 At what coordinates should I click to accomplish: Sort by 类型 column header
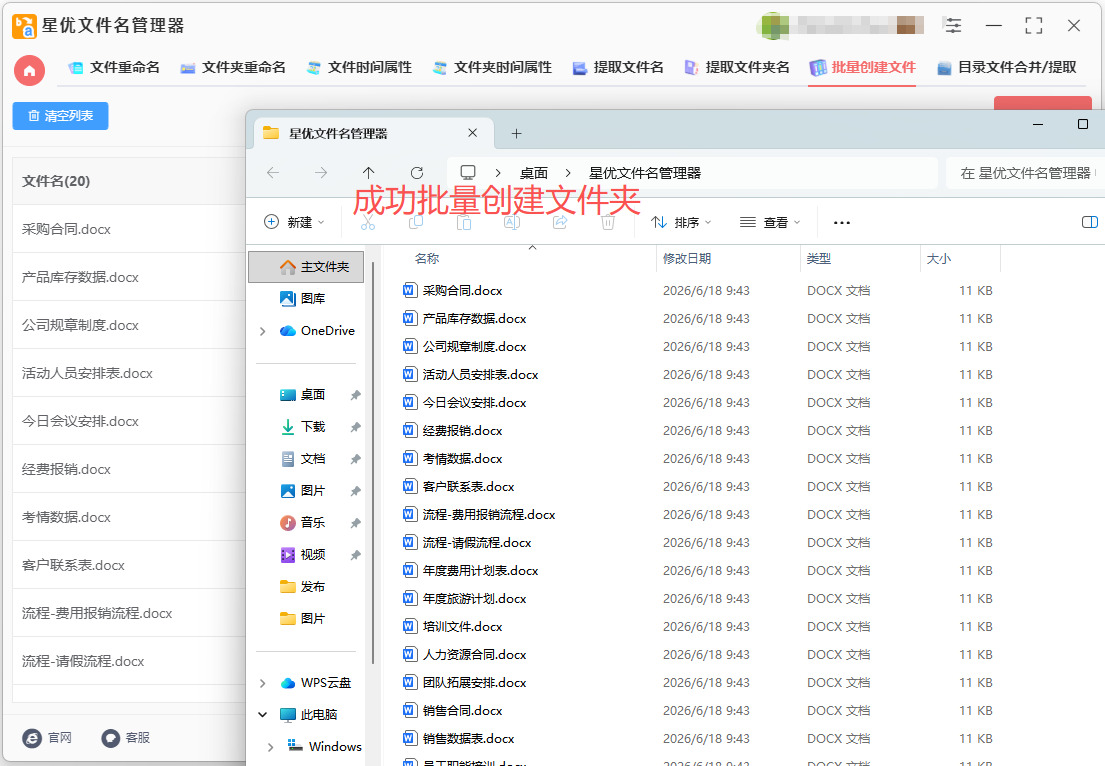tap(819, 259)
